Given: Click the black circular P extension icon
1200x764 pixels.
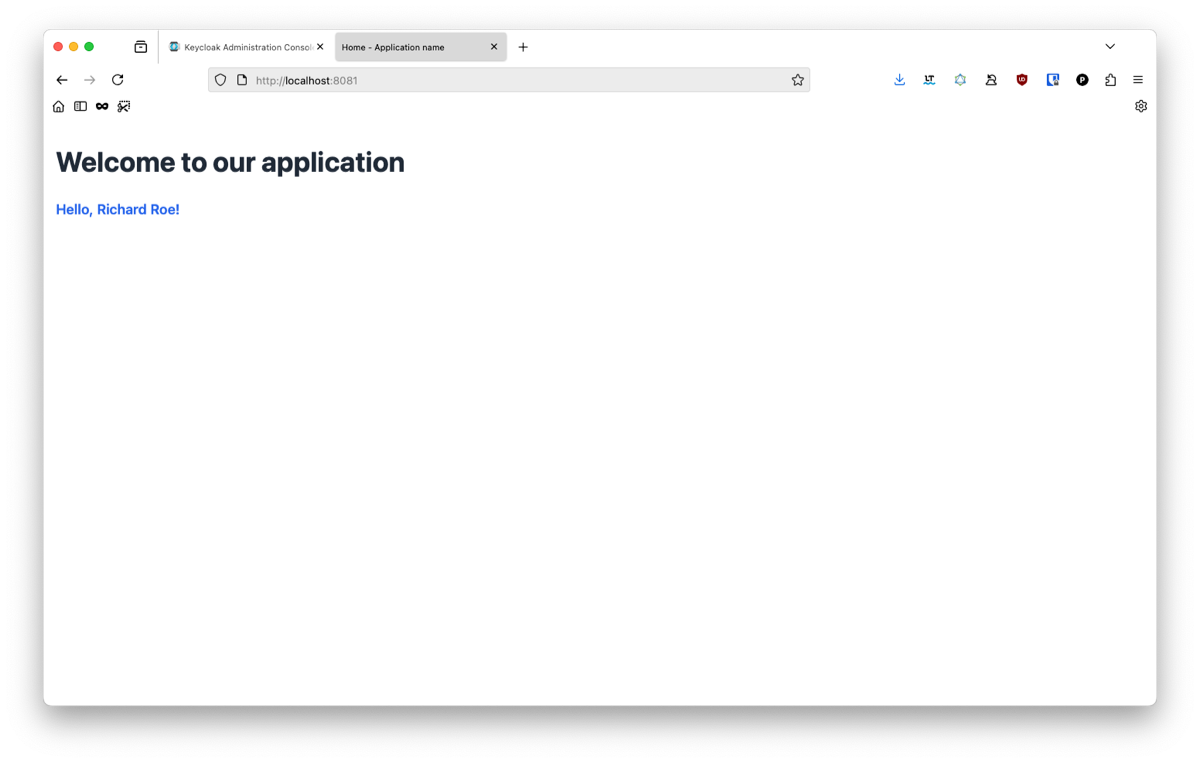Looking at the screenshot, I should pyautogui.click(x=1082, y=80).
